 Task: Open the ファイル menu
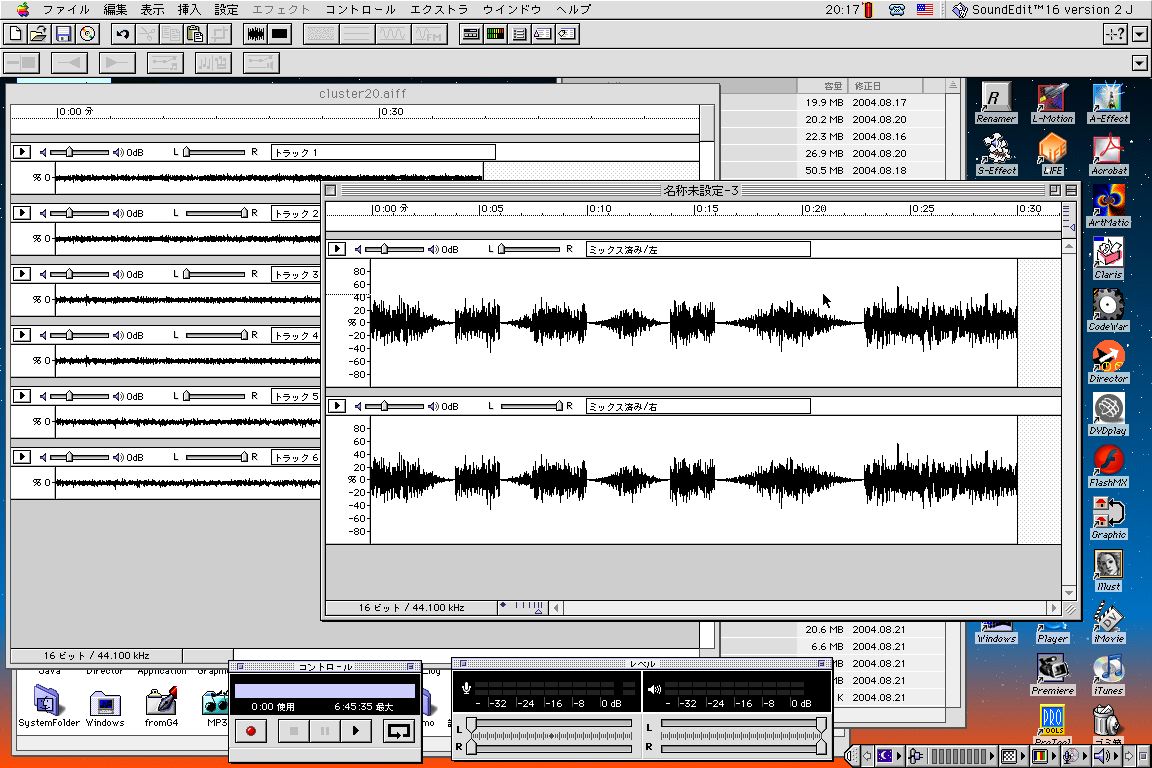click(x=66, y=9)
